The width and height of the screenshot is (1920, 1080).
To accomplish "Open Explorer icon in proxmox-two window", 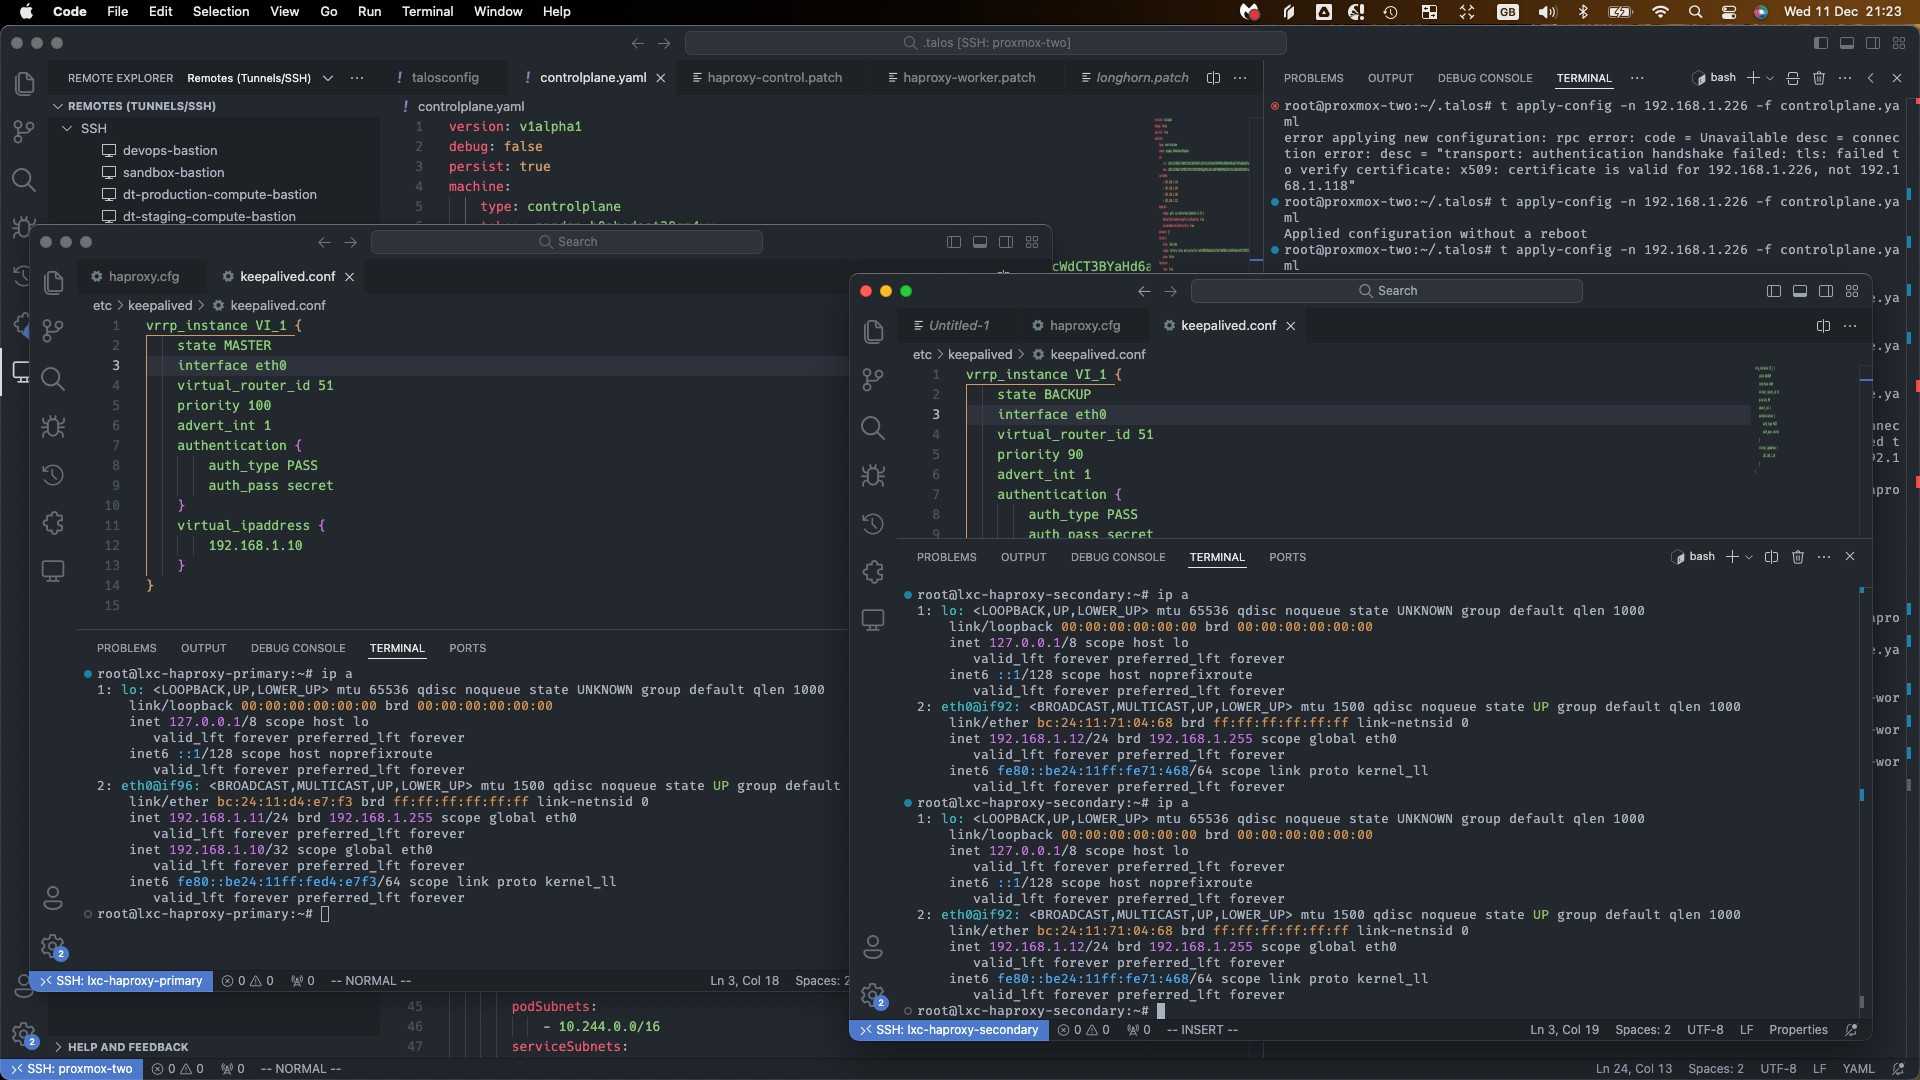I will pos(24,84).
